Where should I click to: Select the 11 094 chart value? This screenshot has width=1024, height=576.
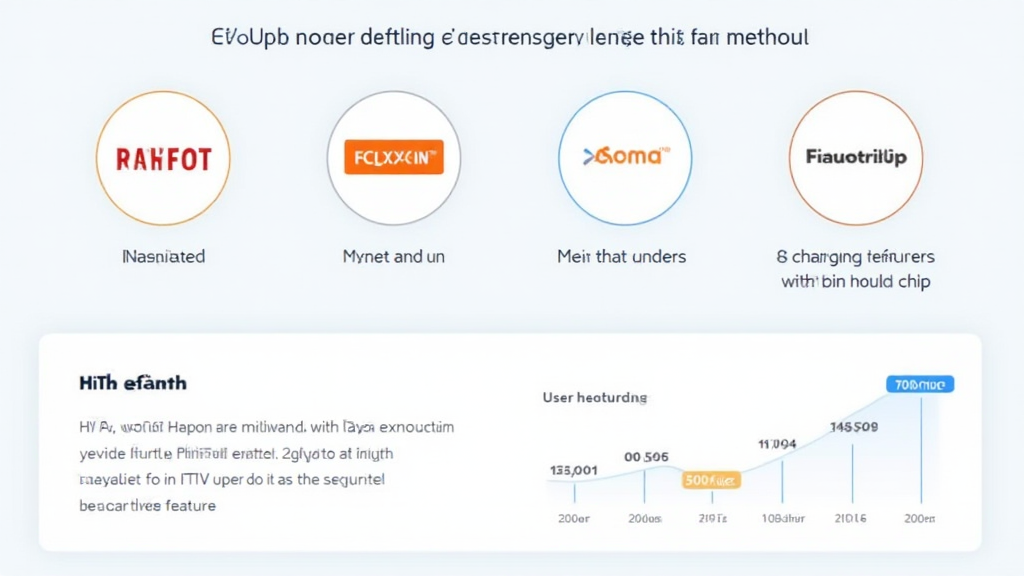pyautogui.click(x=776, y=443)
